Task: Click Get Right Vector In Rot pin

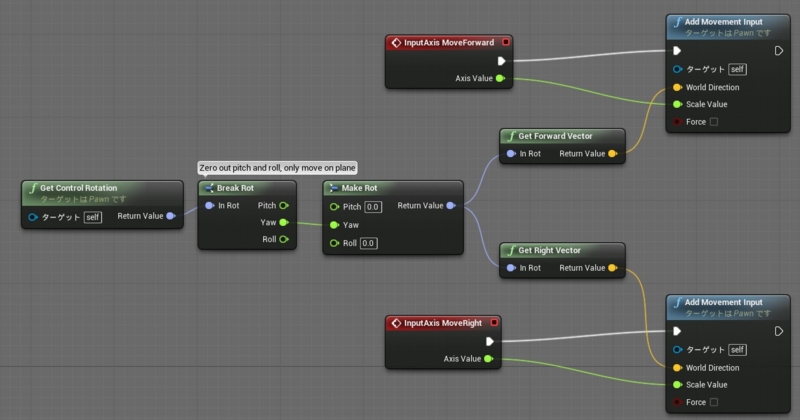Action: tap(511, 268)
